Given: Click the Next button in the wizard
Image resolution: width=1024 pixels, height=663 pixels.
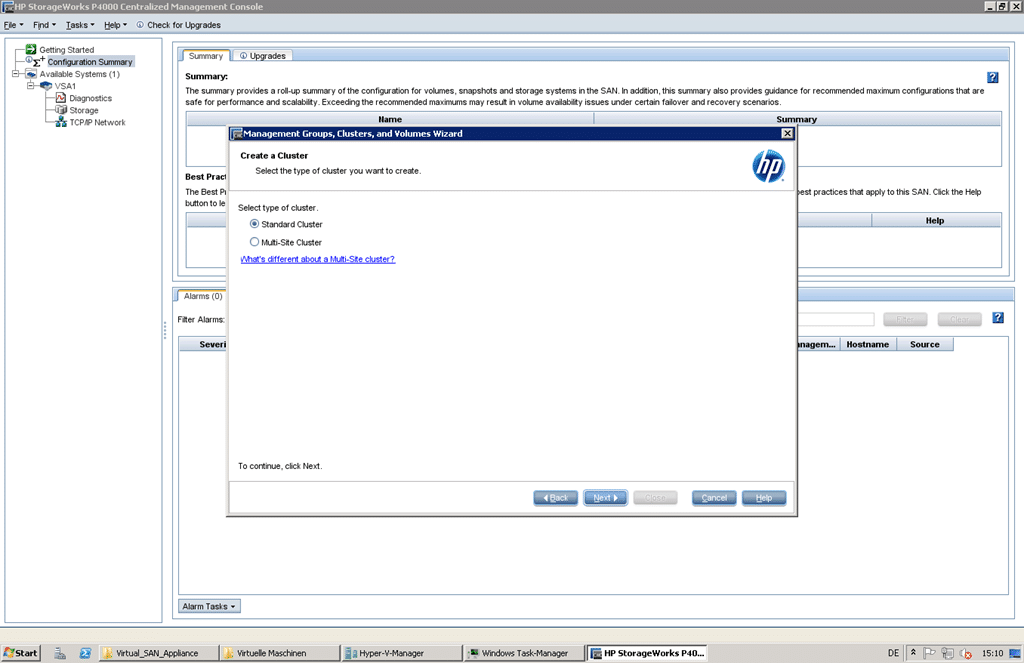Looking at the screenshot, I should [x=605, y=498].
